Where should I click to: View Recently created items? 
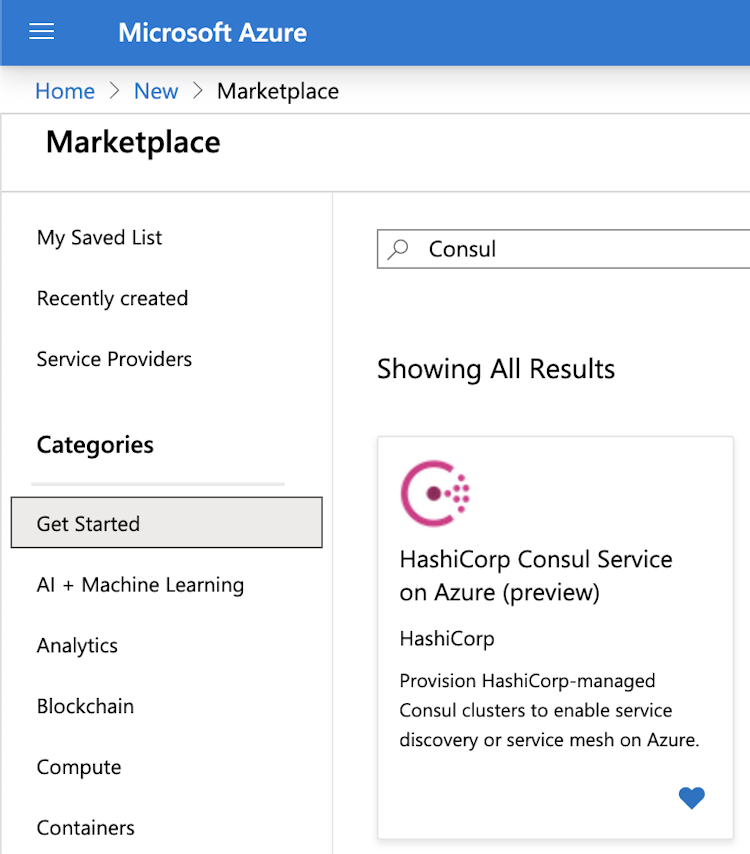click(x=112, y=298)
